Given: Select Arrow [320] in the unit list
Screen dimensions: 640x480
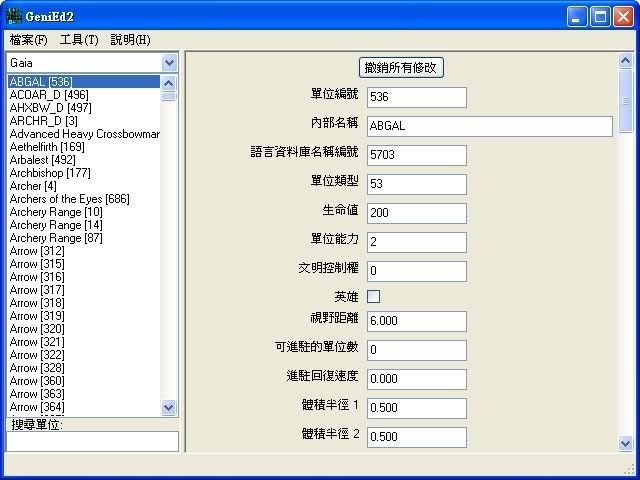Looking at the screenshot, I should point(84,329).
